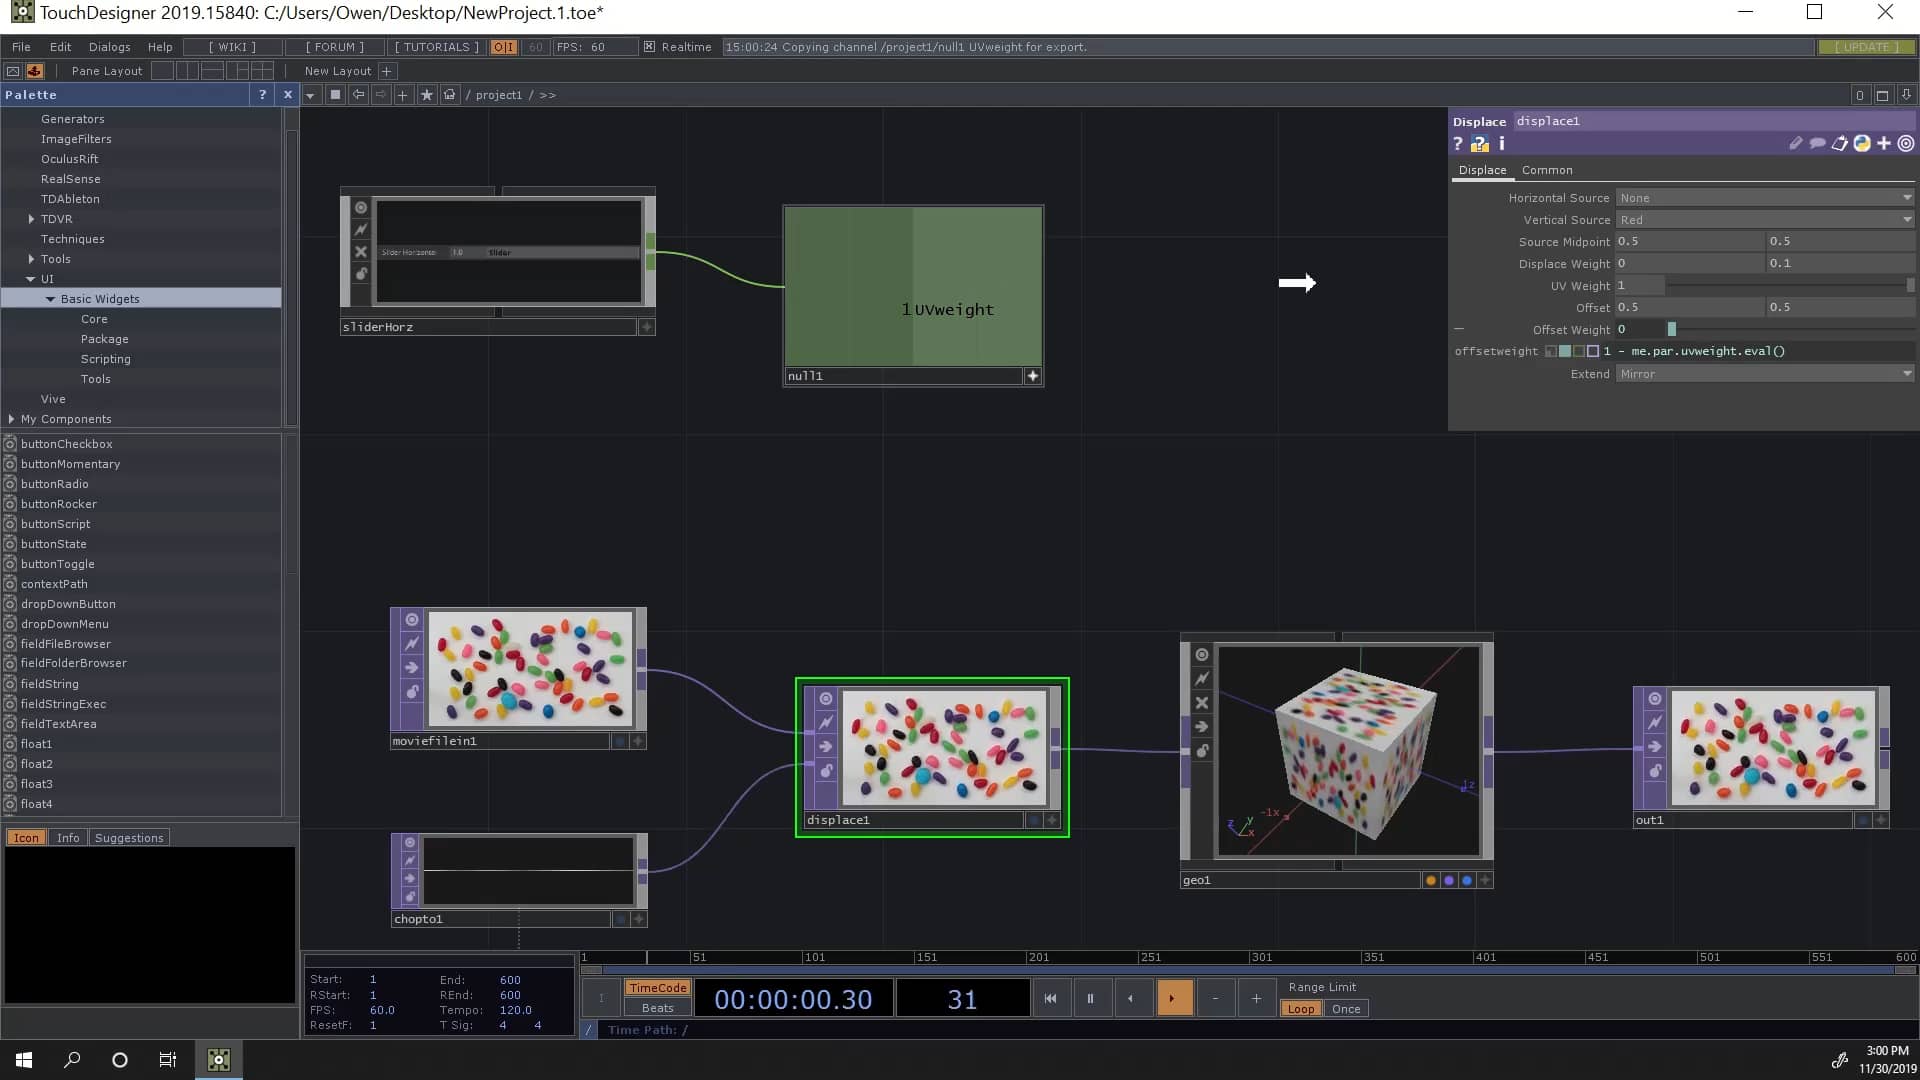Open Python help for the Displace operator

coord(1481,143)
